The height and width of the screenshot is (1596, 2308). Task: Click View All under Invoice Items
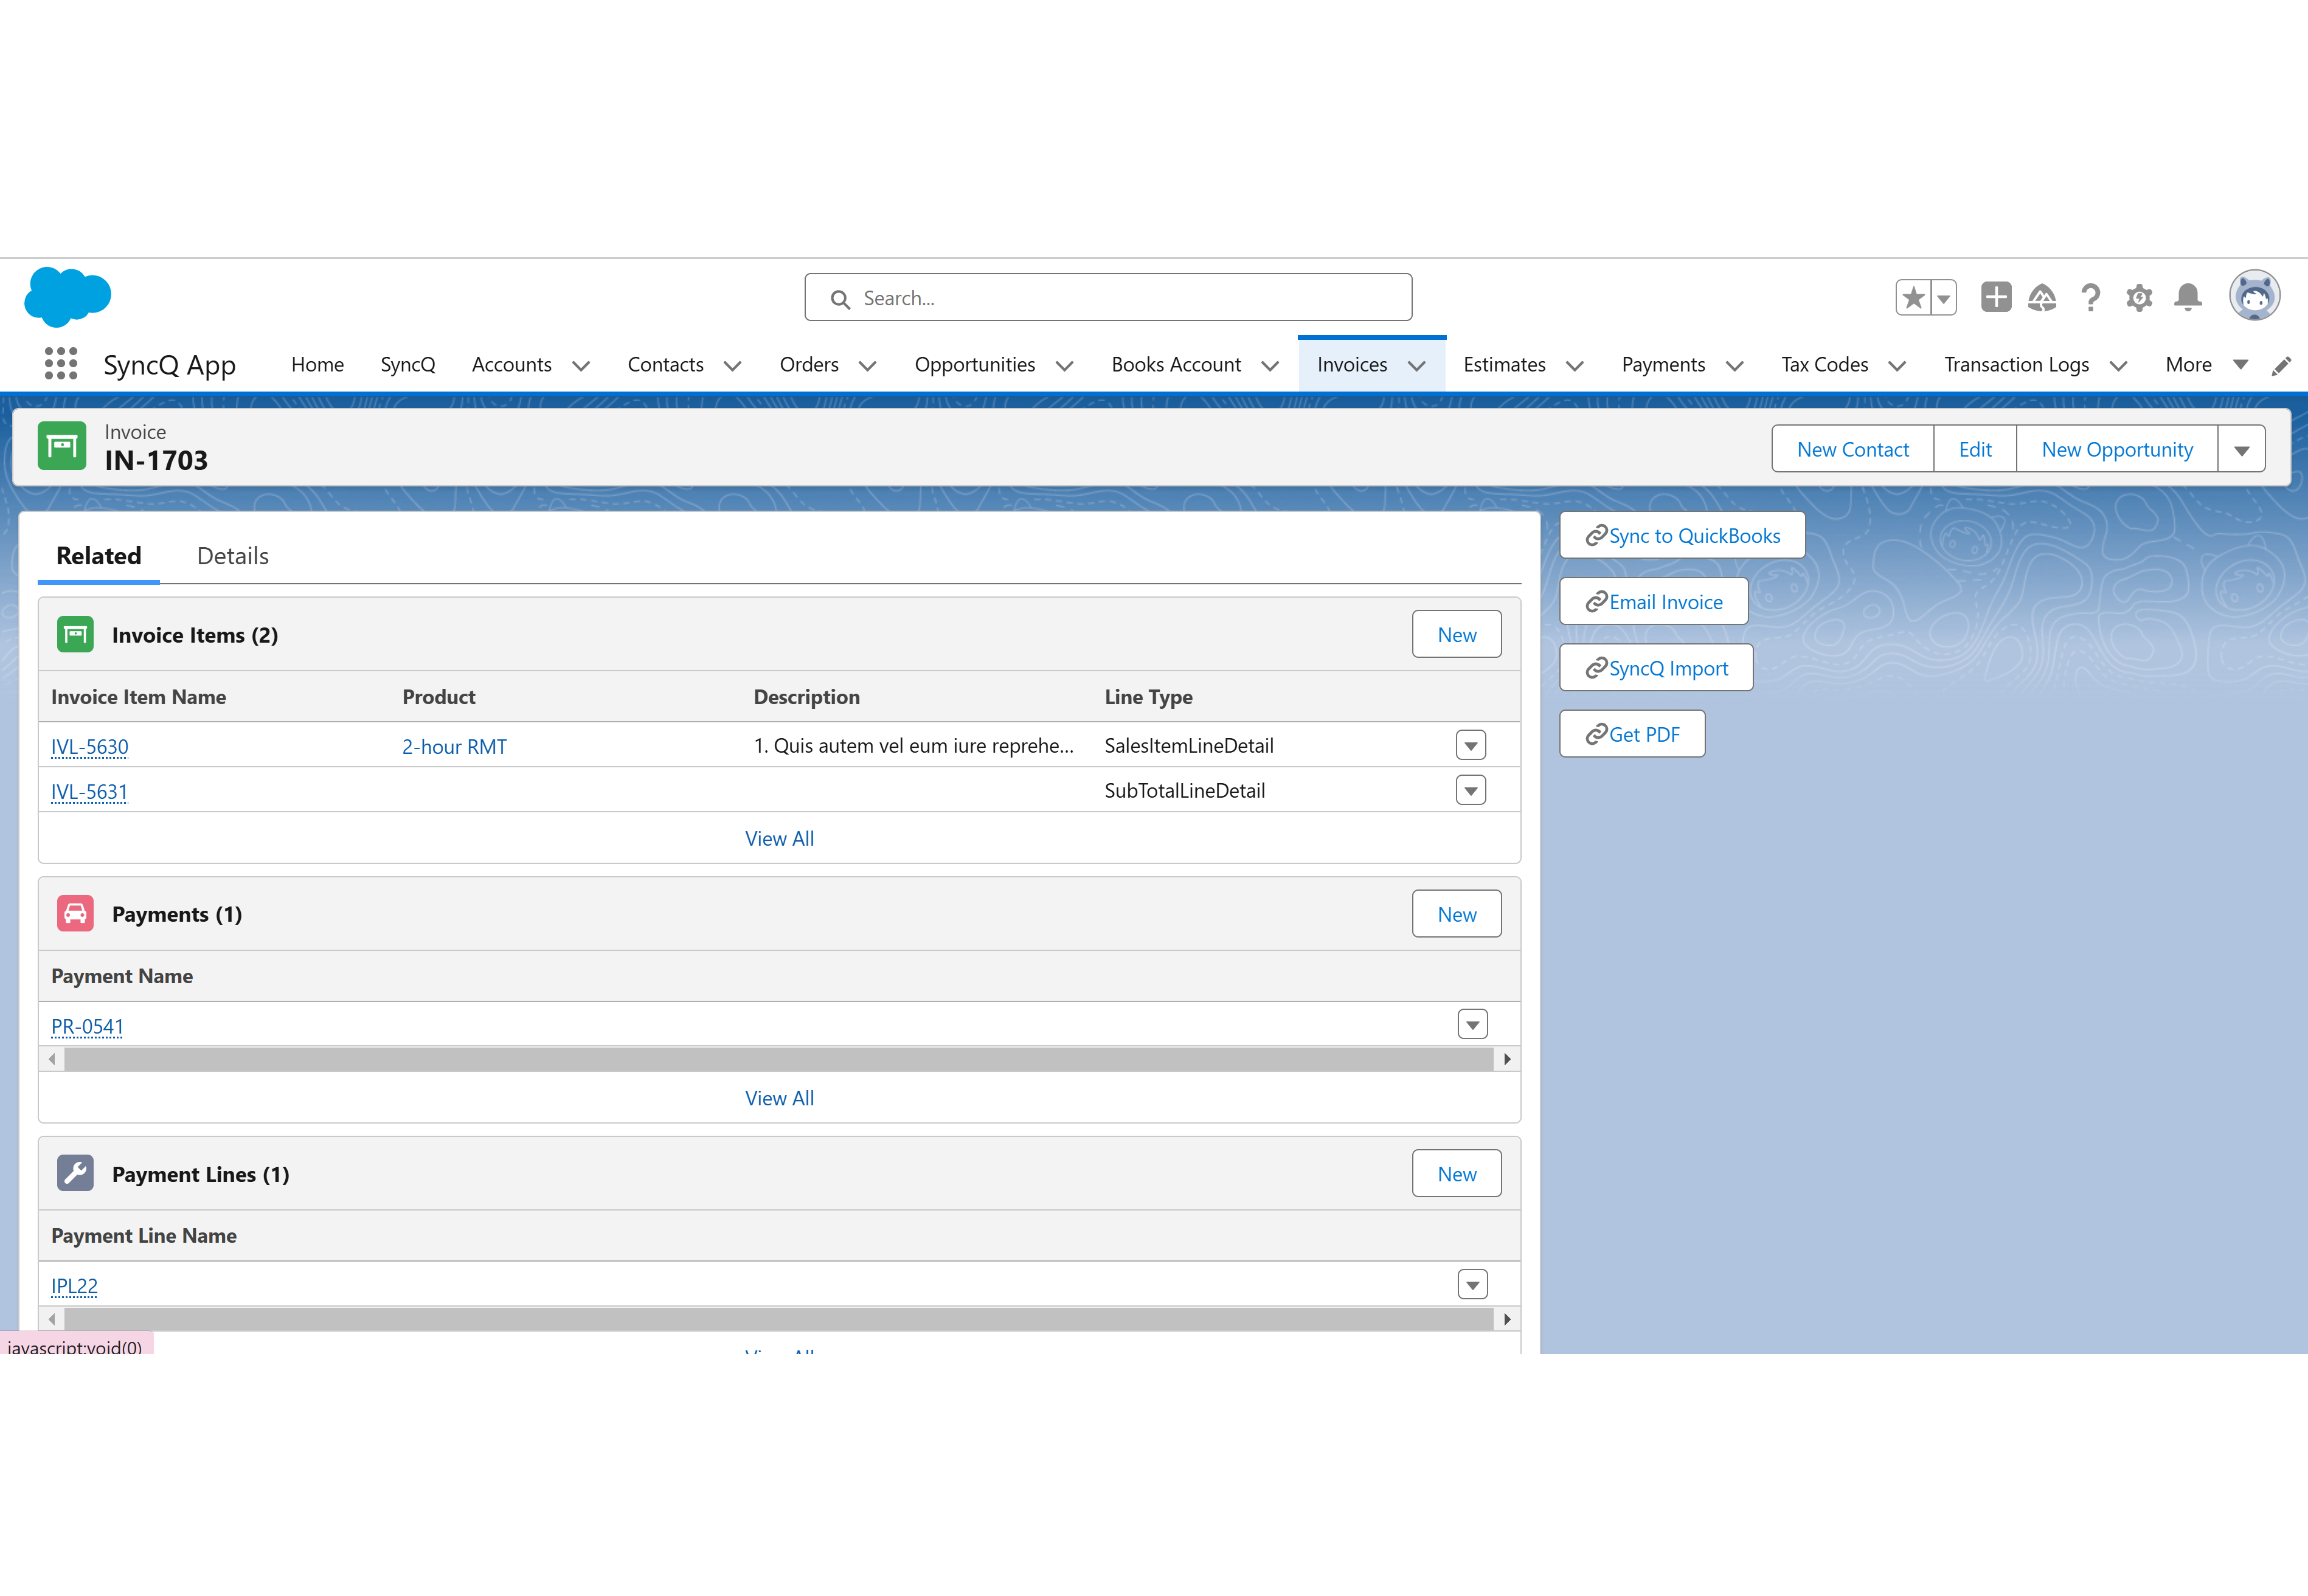click(x=780, y=839)
